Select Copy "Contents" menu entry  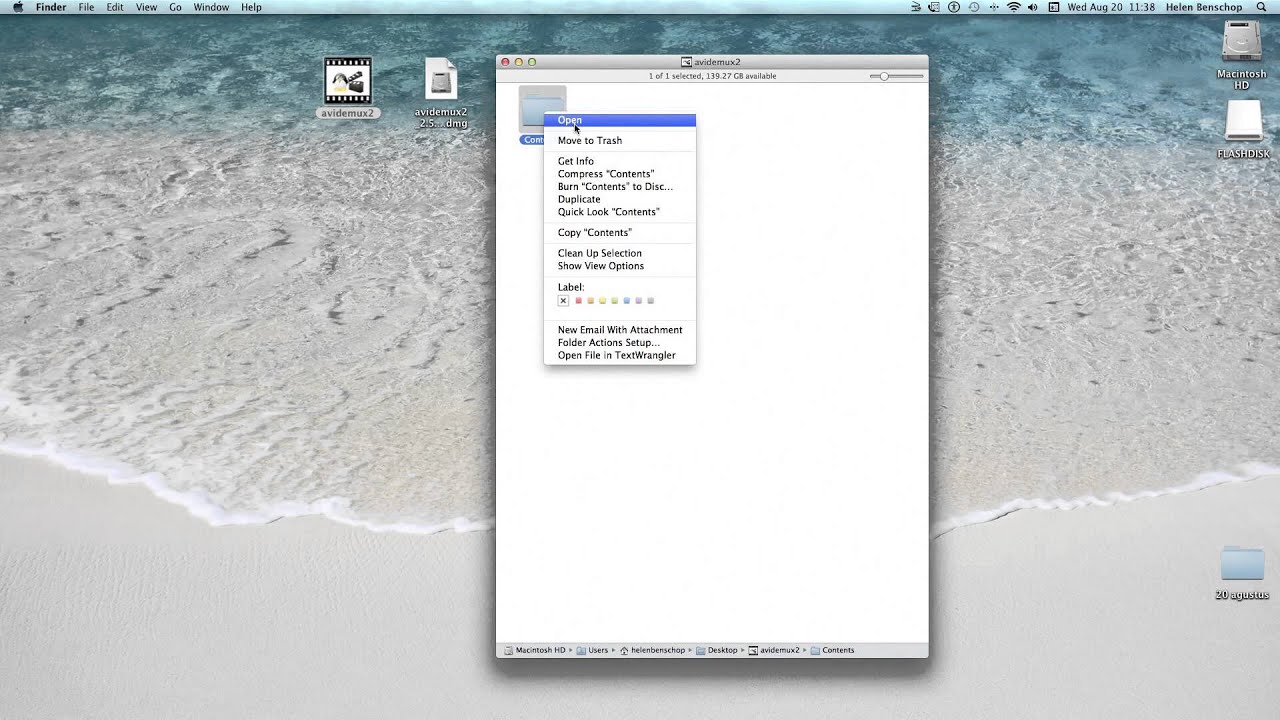[619, 233]
